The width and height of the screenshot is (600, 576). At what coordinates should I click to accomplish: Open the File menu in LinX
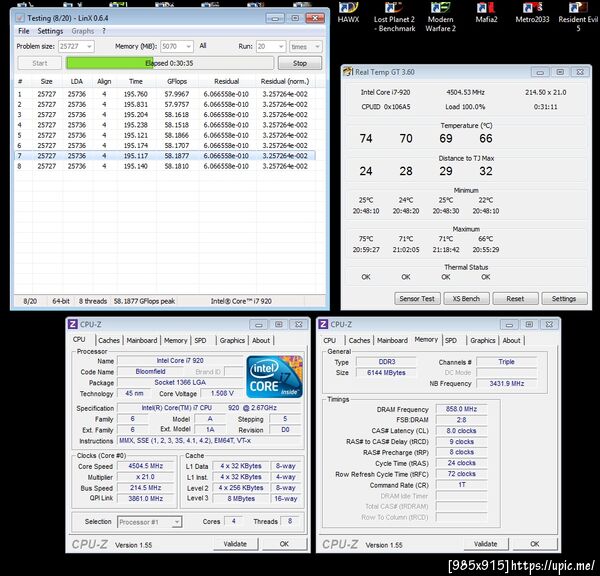click(24, 31)
